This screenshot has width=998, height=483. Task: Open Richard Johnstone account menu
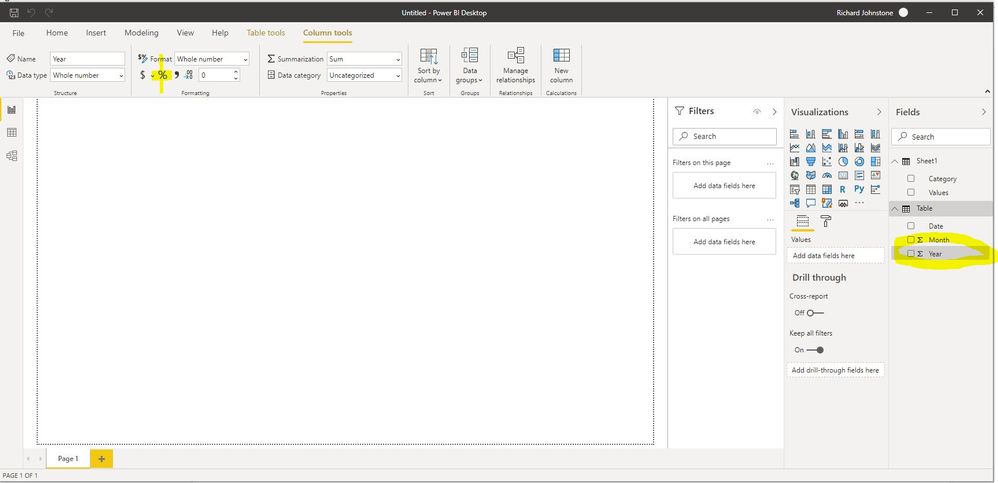click(872, 13)
